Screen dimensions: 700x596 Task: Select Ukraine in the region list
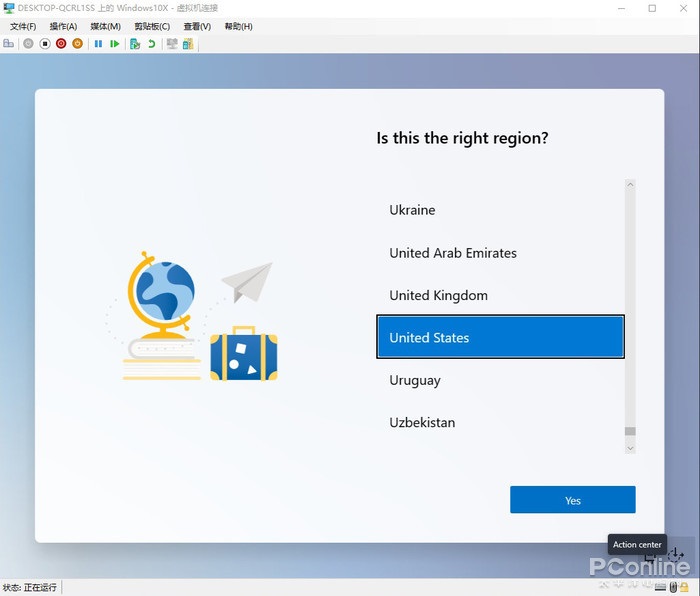(500, 210)
